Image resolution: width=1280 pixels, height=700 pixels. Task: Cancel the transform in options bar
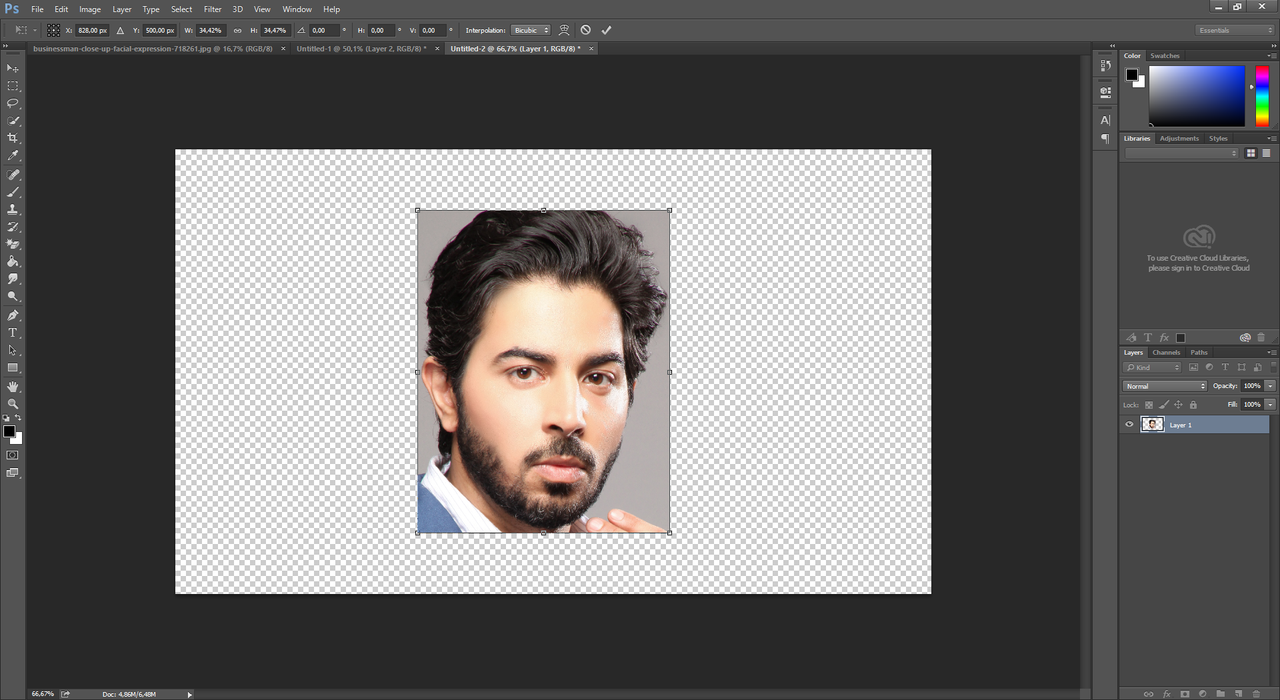click(586, 31)
